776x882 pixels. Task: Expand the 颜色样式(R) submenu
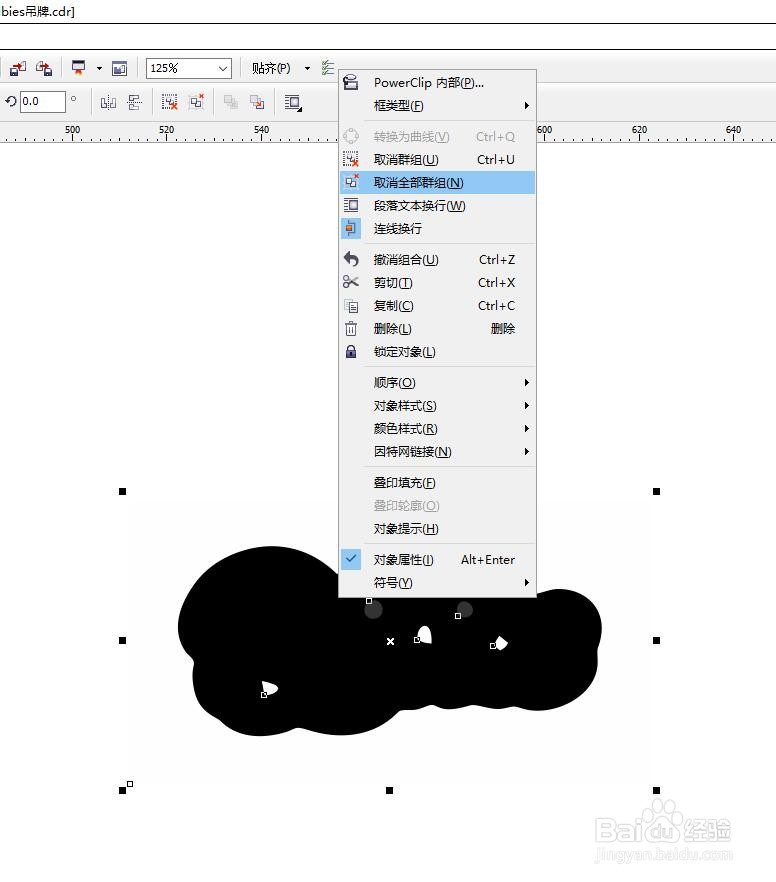point(437,429)
